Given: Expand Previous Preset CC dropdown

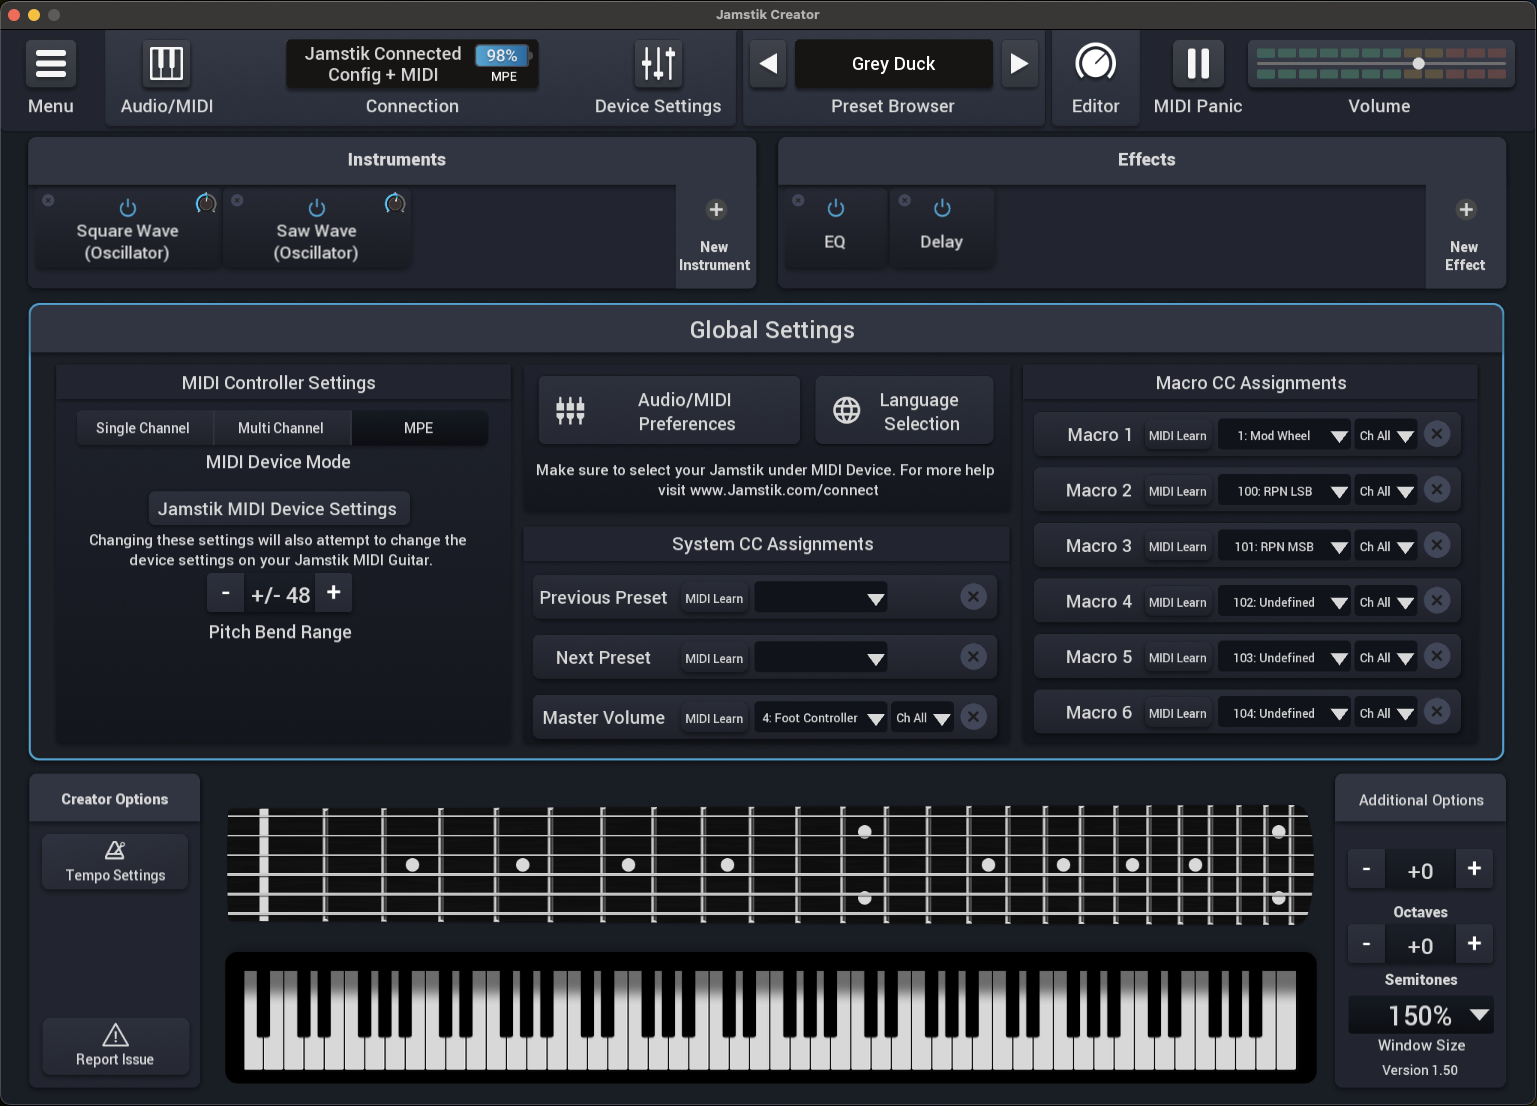Looking at the screenshot, I should 821,598.
